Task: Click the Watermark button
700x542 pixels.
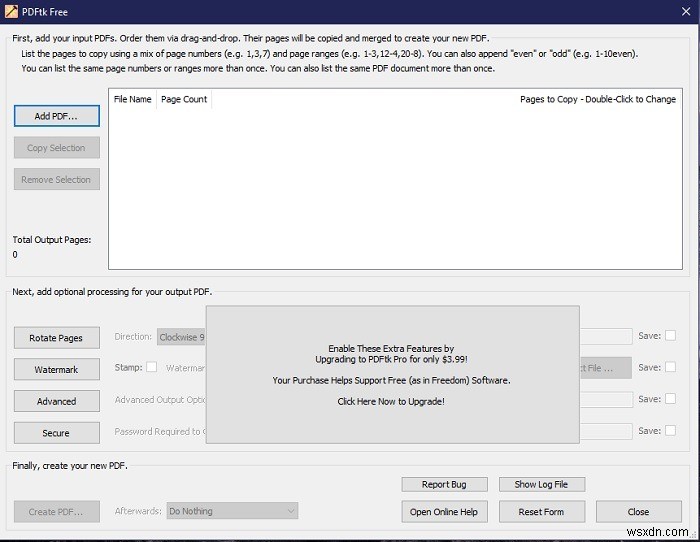Action: [56, 370]
